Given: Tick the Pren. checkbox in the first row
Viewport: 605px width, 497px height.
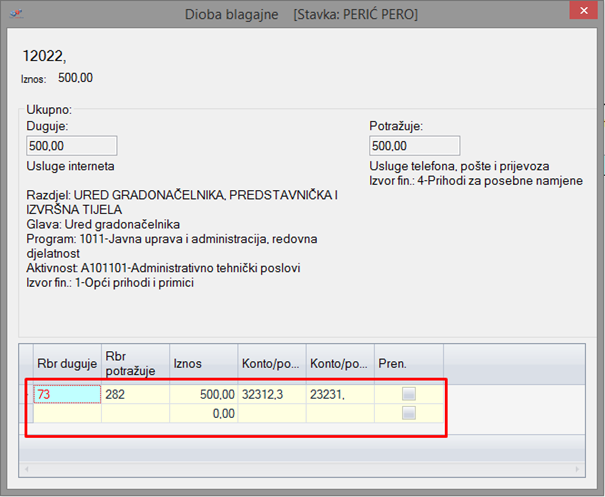Looking at the screenshot, I should (408, 395).
